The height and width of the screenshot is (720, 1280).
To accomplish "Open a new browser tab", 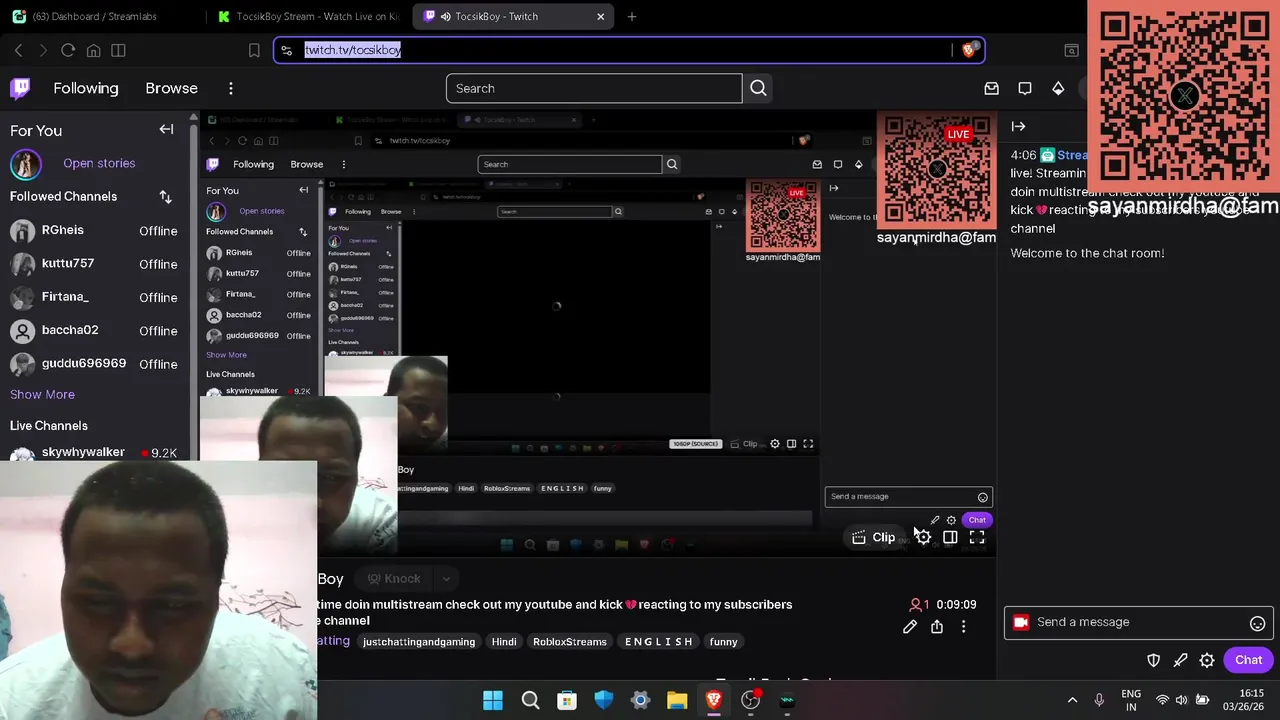I will pyautogui.click(x=631, y=16).
